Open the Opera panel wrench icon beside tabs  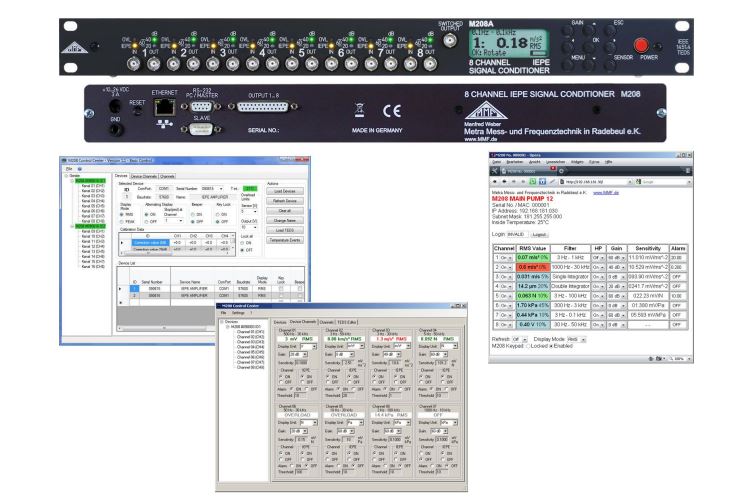click(x=494, y=171)
